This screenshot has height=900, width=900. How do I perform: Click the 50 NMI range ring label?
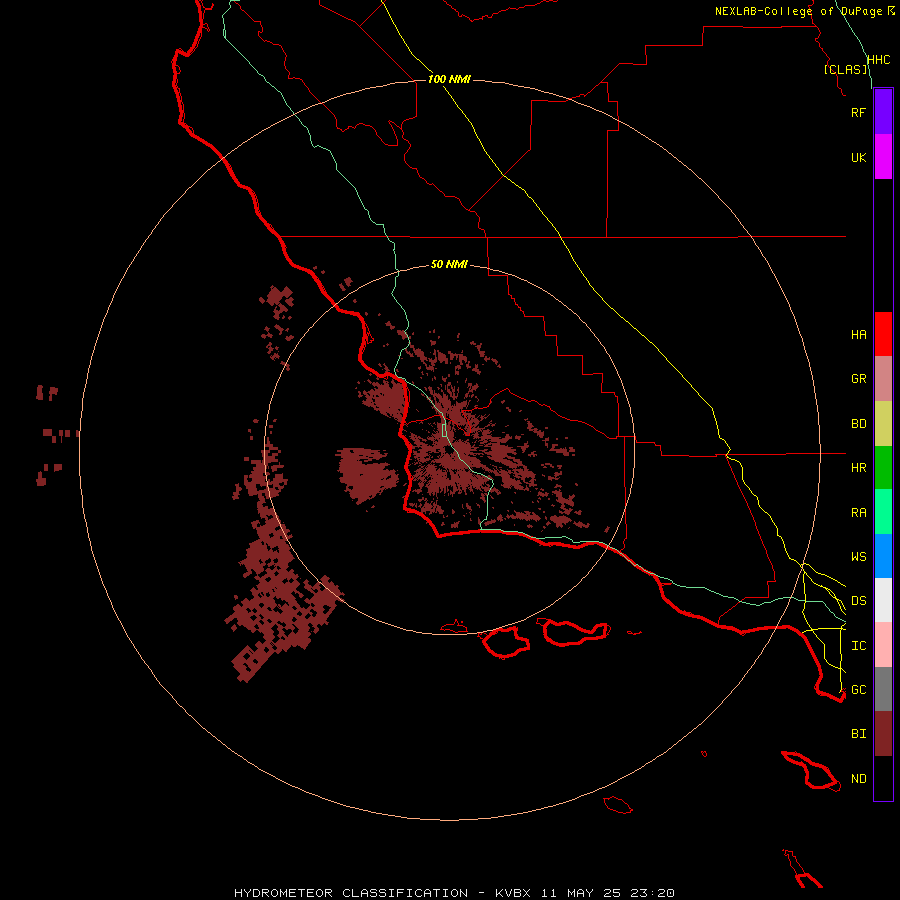tap(449, 264)
